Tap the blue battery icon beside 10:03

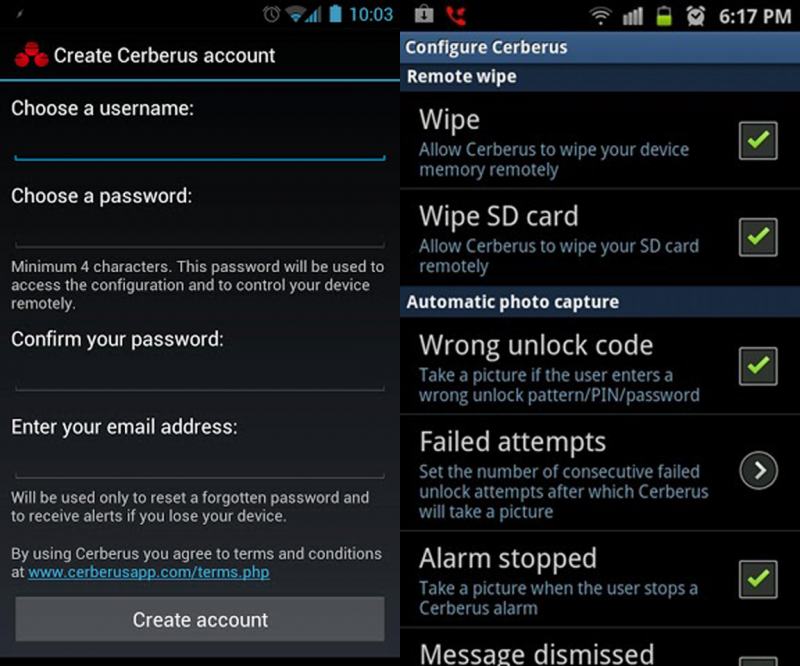(x=335, y=14)
